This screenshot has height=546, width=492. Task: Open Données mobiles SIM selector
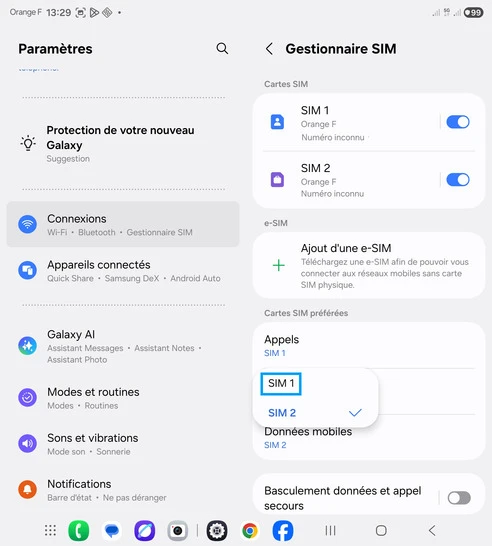369,438
